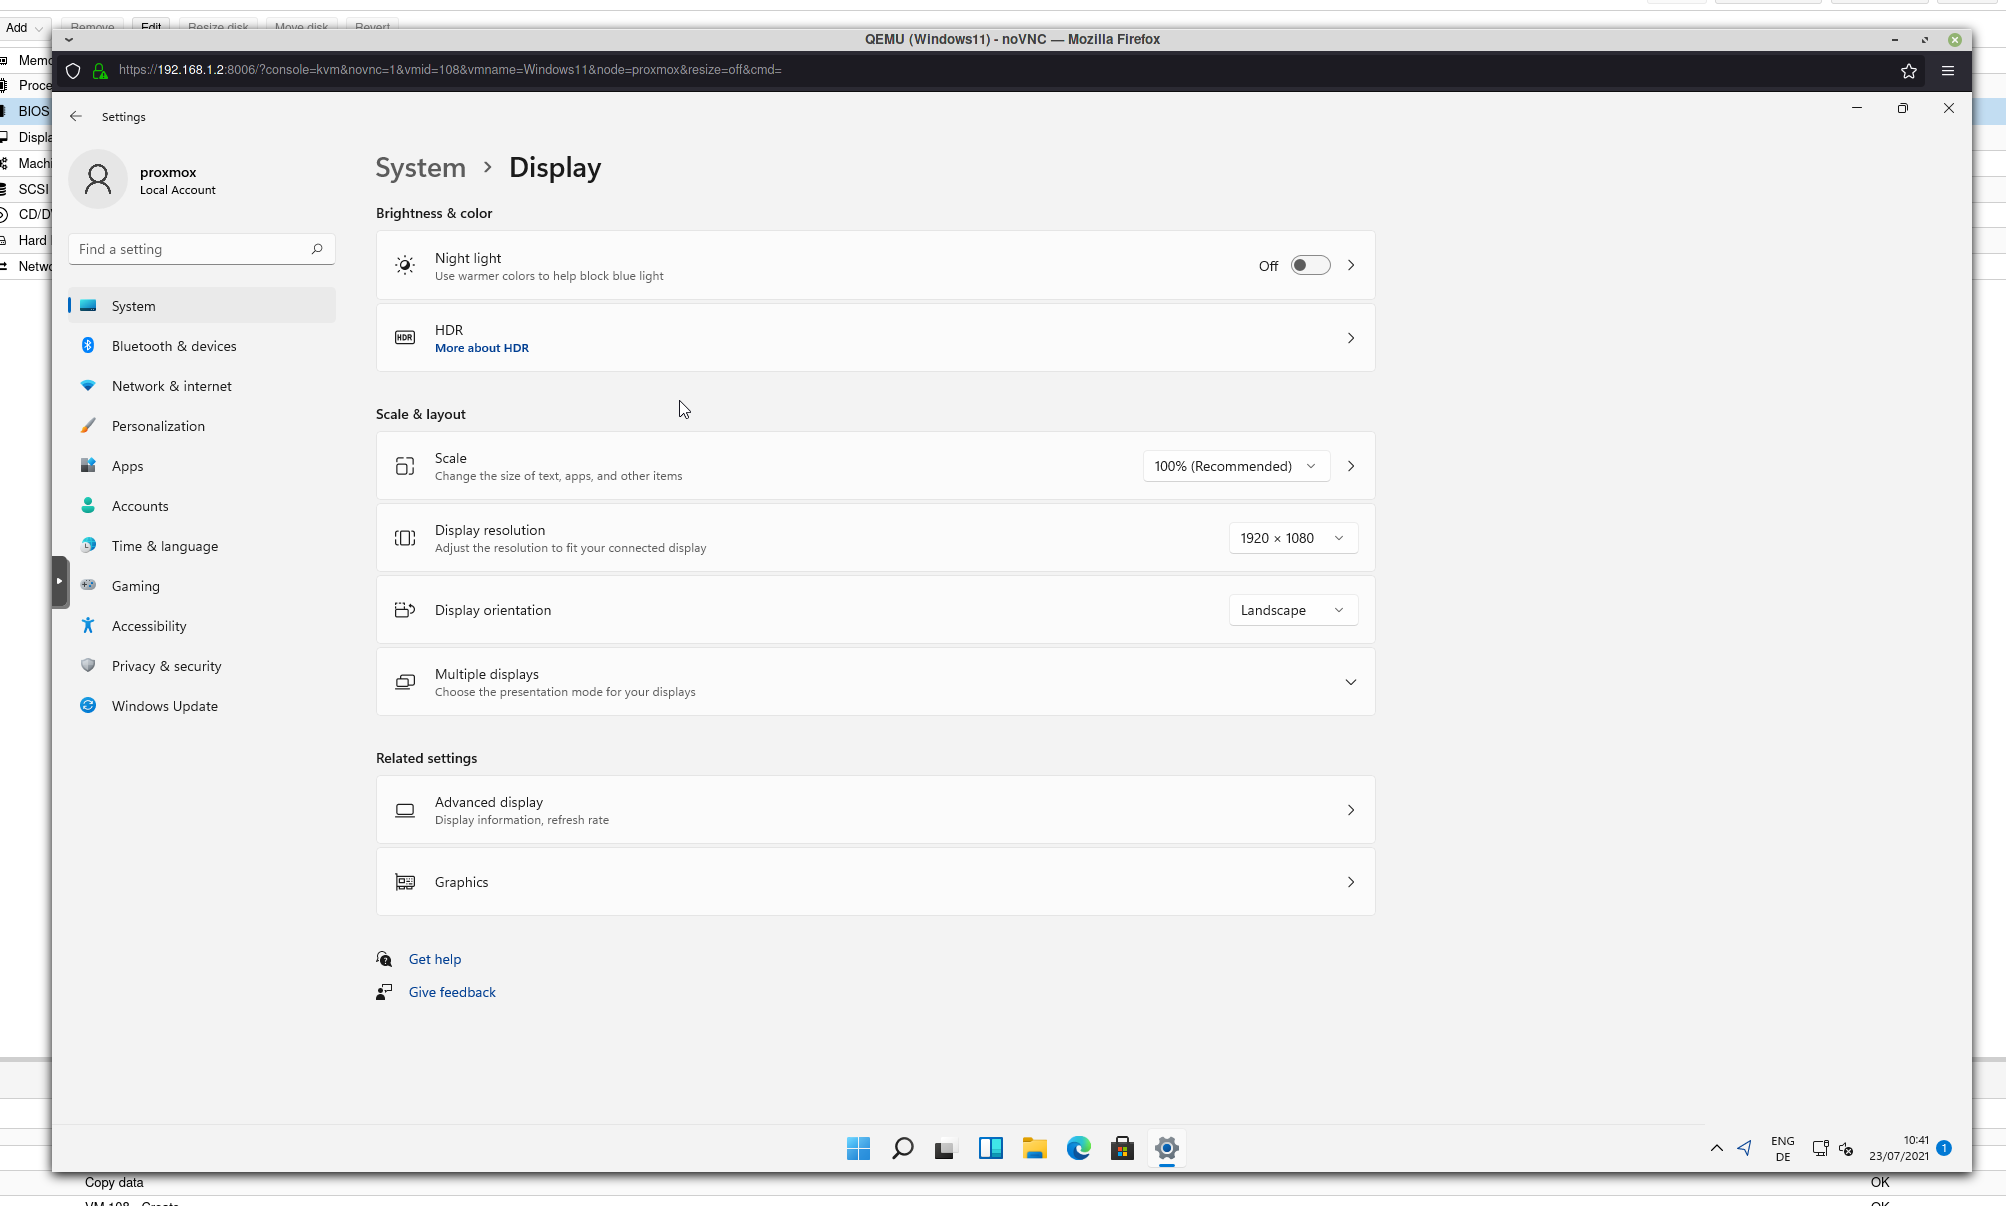The width and height of the screenshot is (2006, 1206).
Task: Select Personalization in the sidebar
Action: 158,426
